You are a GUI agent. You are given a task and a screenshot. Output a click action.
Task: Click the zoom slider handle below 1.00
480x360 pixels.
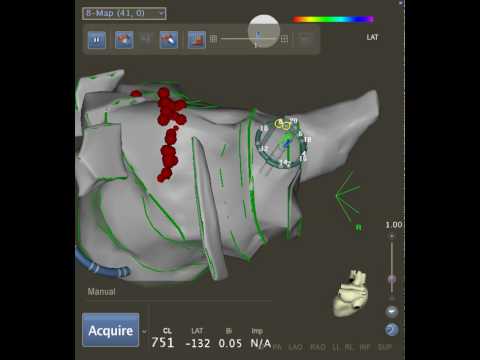point(392,279)
